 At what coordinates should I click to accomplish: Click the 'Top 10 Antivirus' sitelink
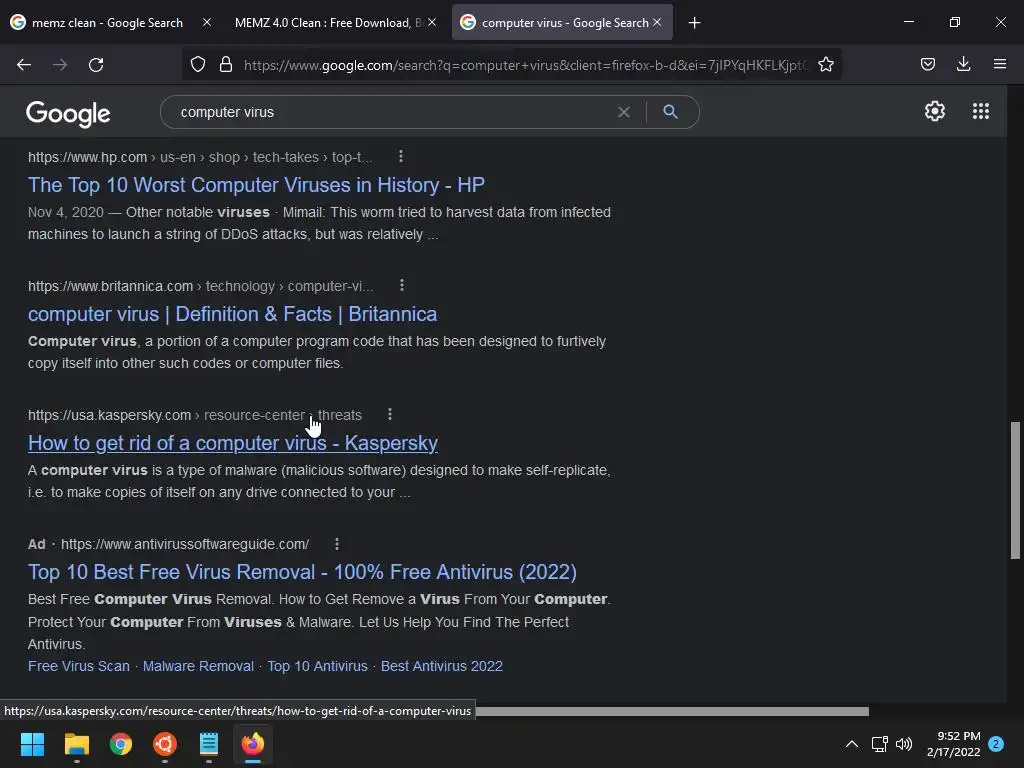[317, 666]
